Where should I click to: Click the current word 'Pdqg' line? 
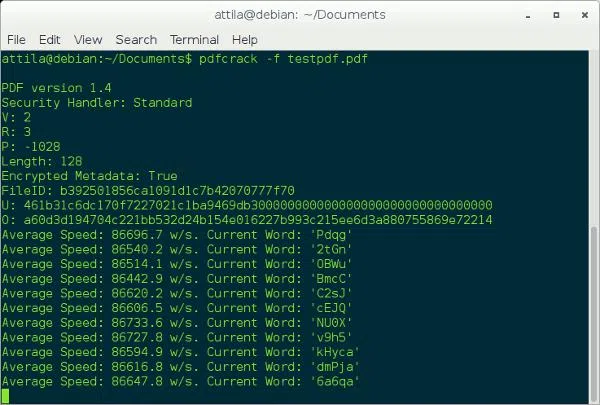(x=180, y=234)
